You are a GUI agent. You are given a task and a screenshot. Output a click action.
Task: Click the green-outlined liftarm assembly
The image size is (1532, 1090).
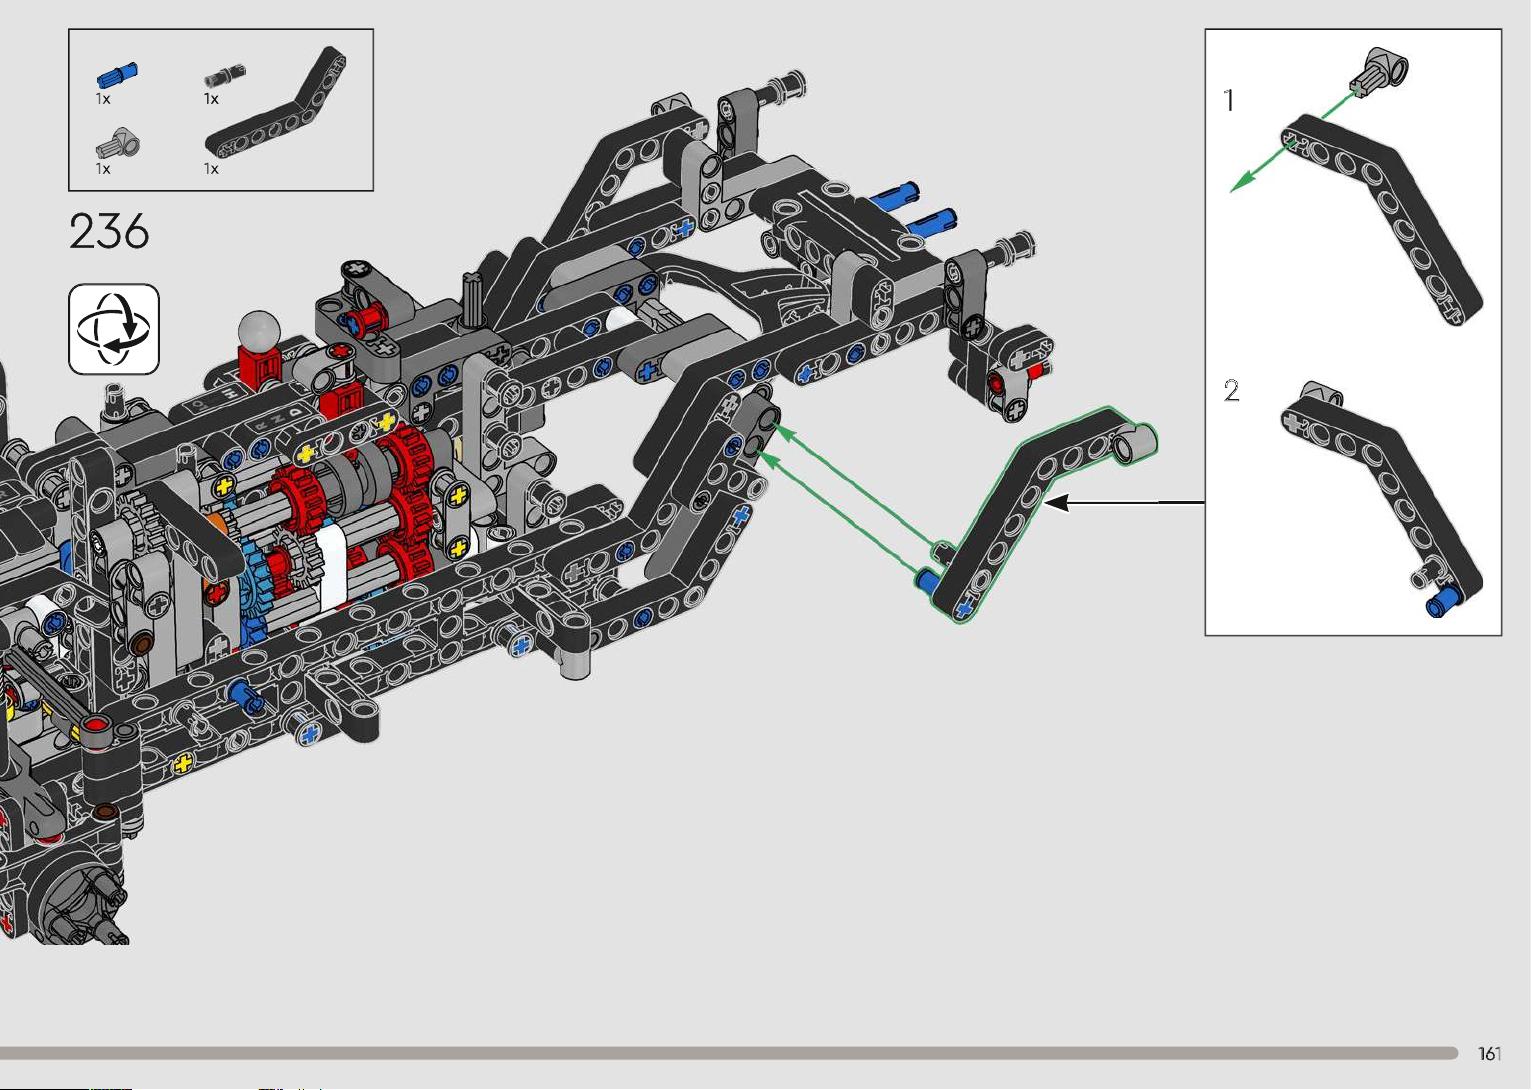pyautogui.click(x=1035, y=515)
